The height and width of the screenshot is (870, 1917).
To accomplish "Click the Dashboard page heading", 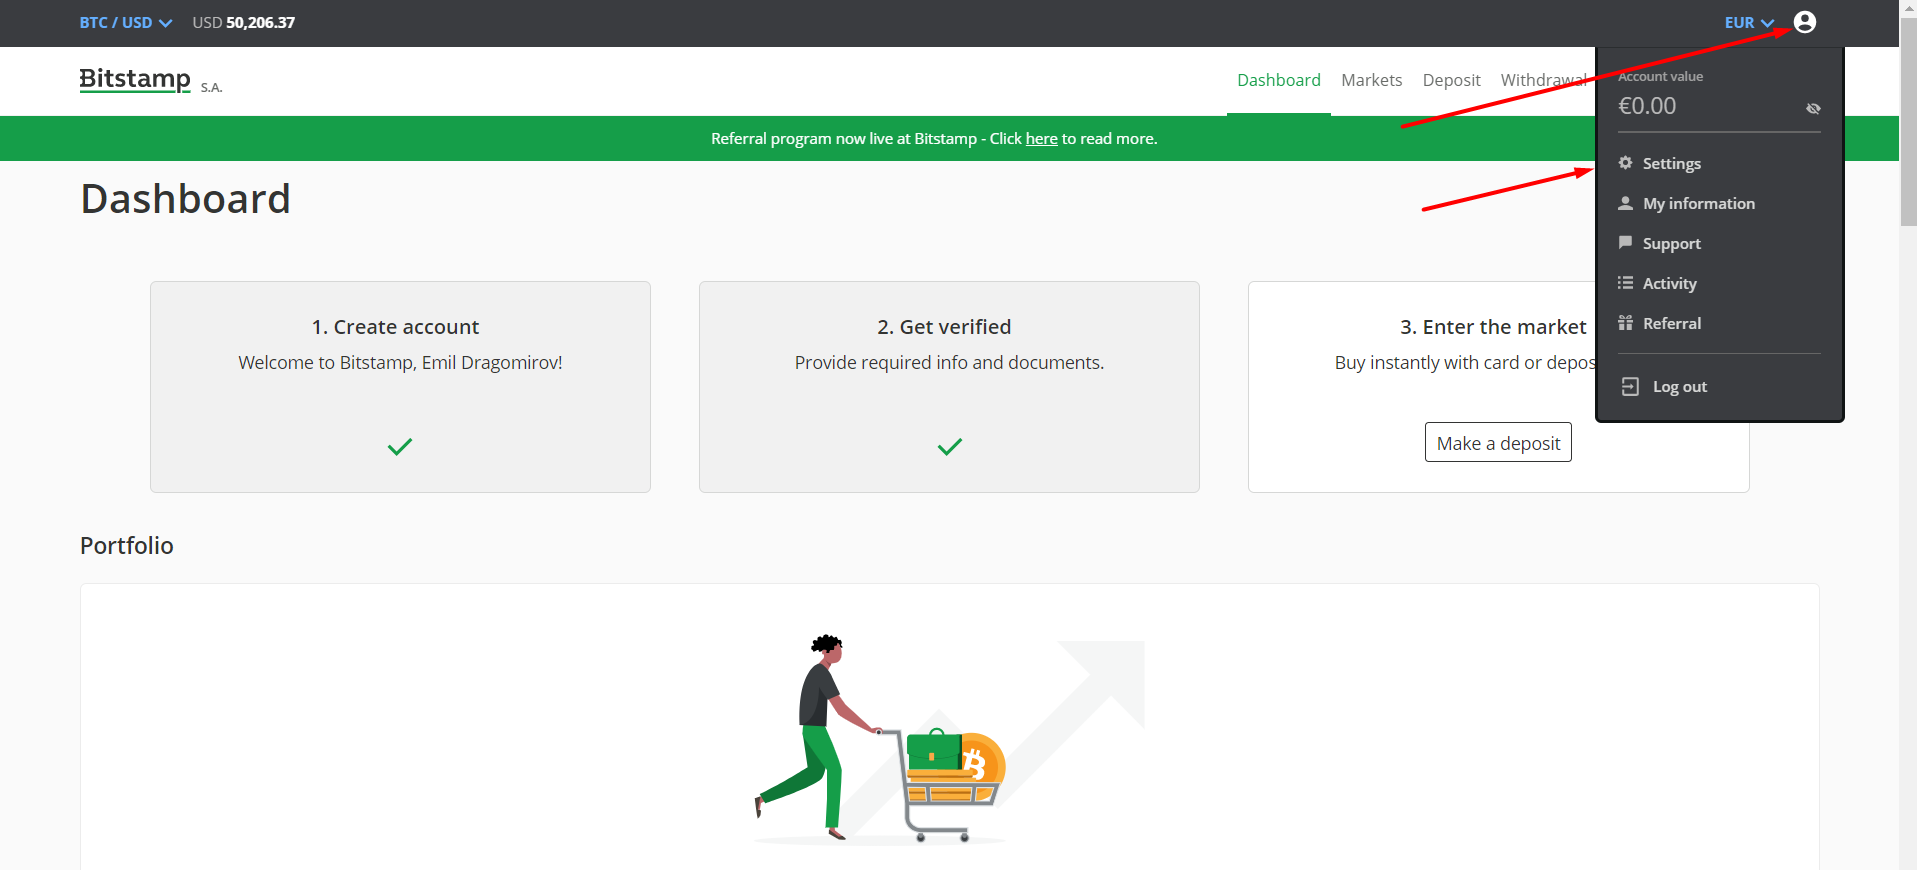I will pos(185,199).
